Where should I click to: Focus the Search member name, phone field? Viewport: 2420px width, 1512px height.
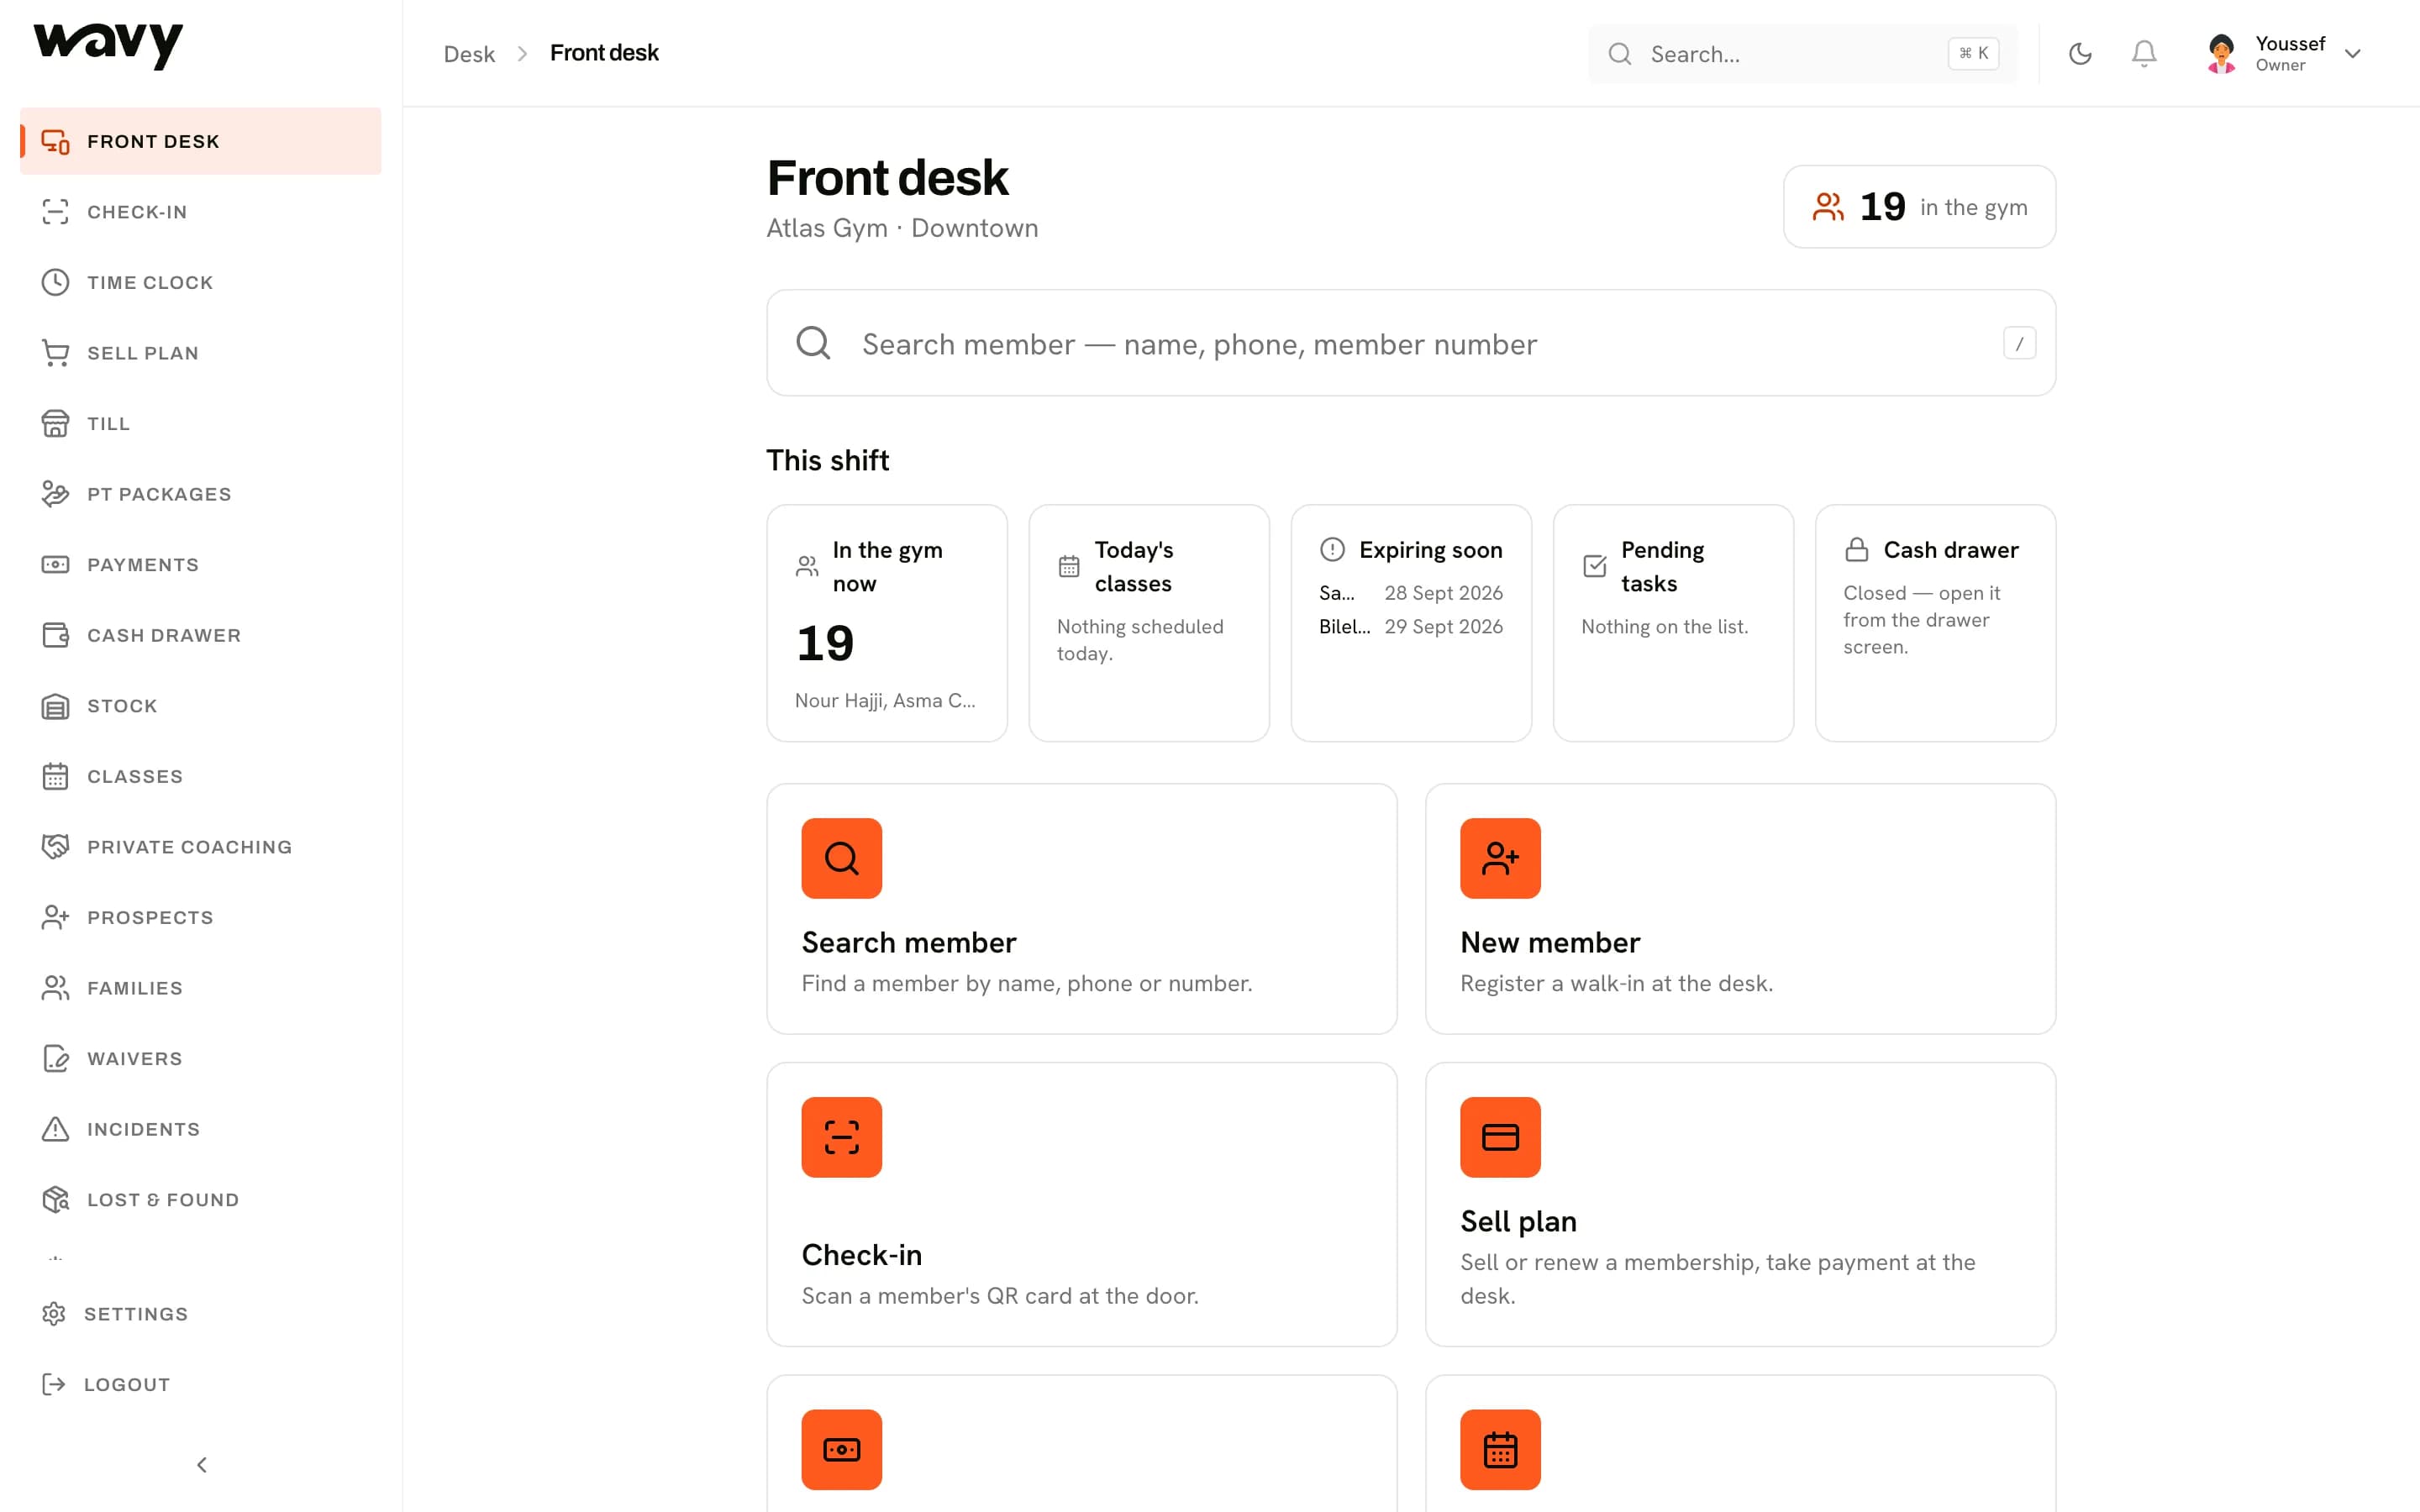pyautogui.click(x=1411, y=343)
